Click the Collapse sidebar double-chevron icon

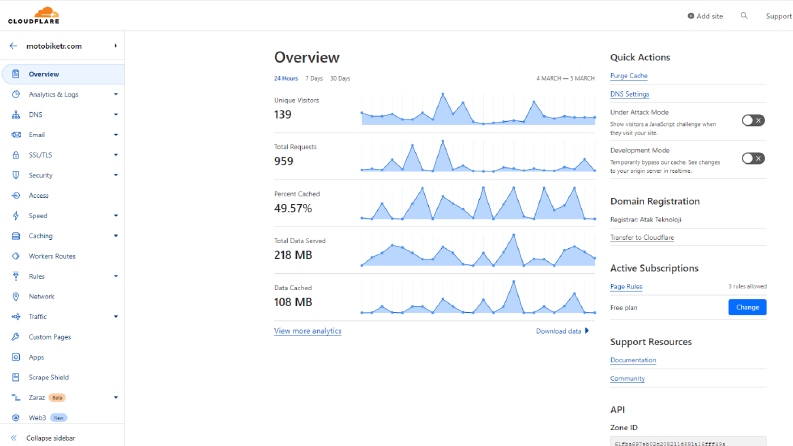14,438
